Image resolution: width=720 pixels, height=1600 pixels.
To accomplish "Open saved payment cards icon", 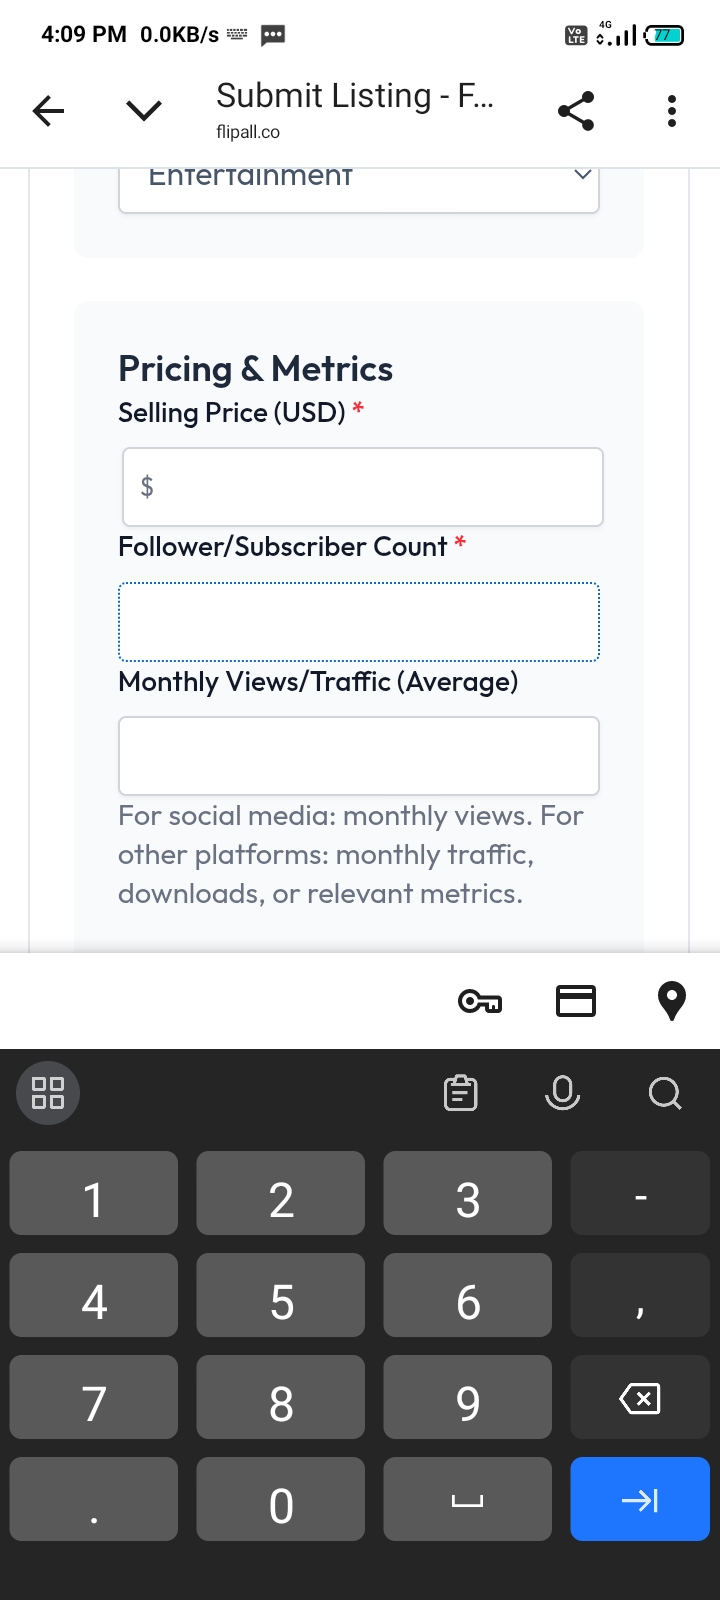I will (576, 1001).
